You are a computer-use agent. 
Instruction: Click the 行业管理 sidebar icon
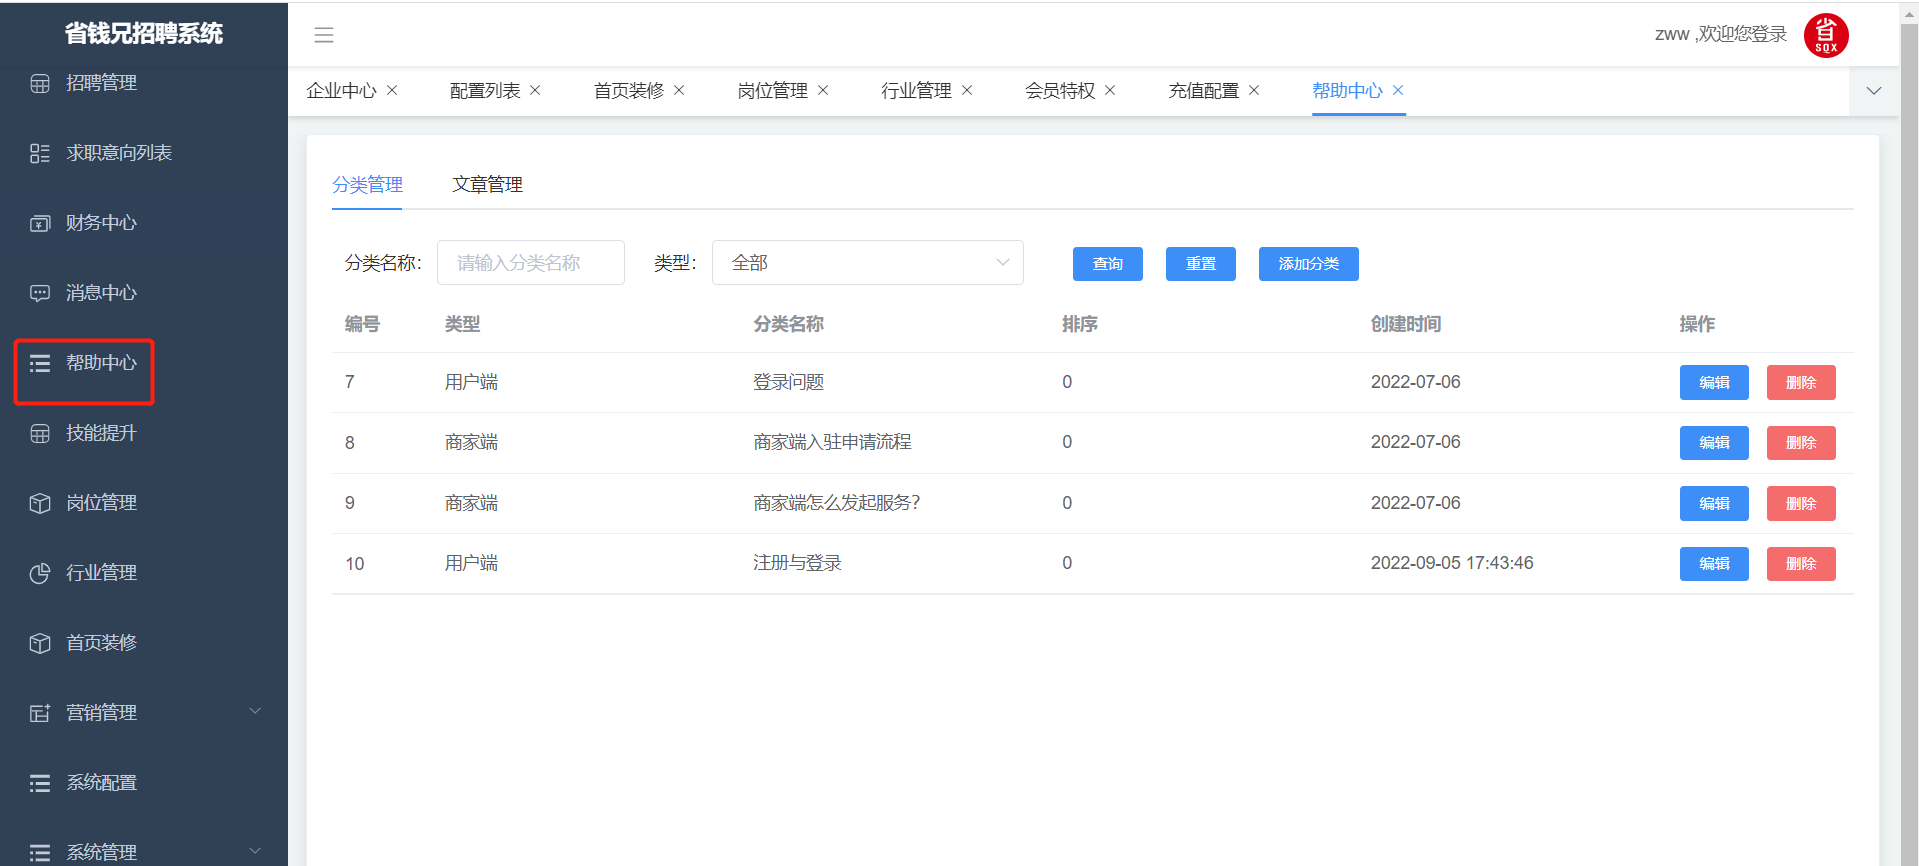[x=40, y=573]
